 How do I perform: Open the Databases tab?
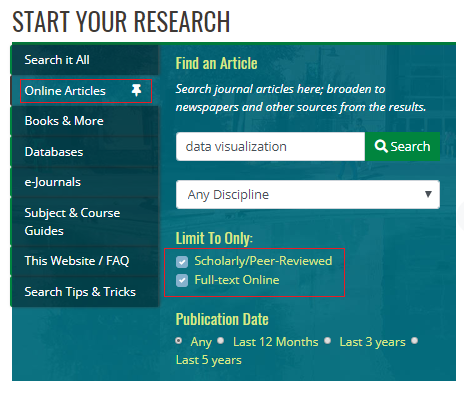click(85, 152)
